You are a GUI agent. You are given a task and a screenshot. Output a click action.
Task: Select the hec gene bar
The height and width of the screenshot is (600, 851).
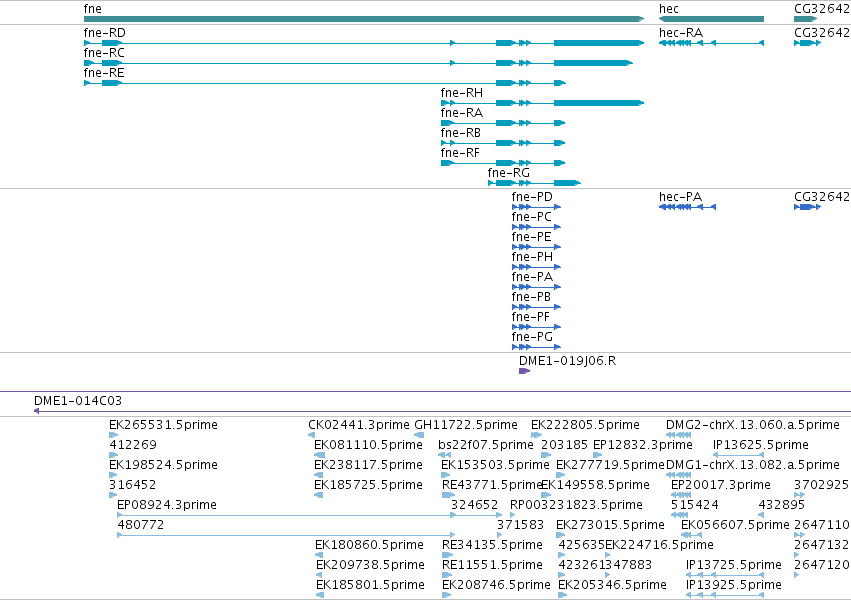(x=711, y=19)
